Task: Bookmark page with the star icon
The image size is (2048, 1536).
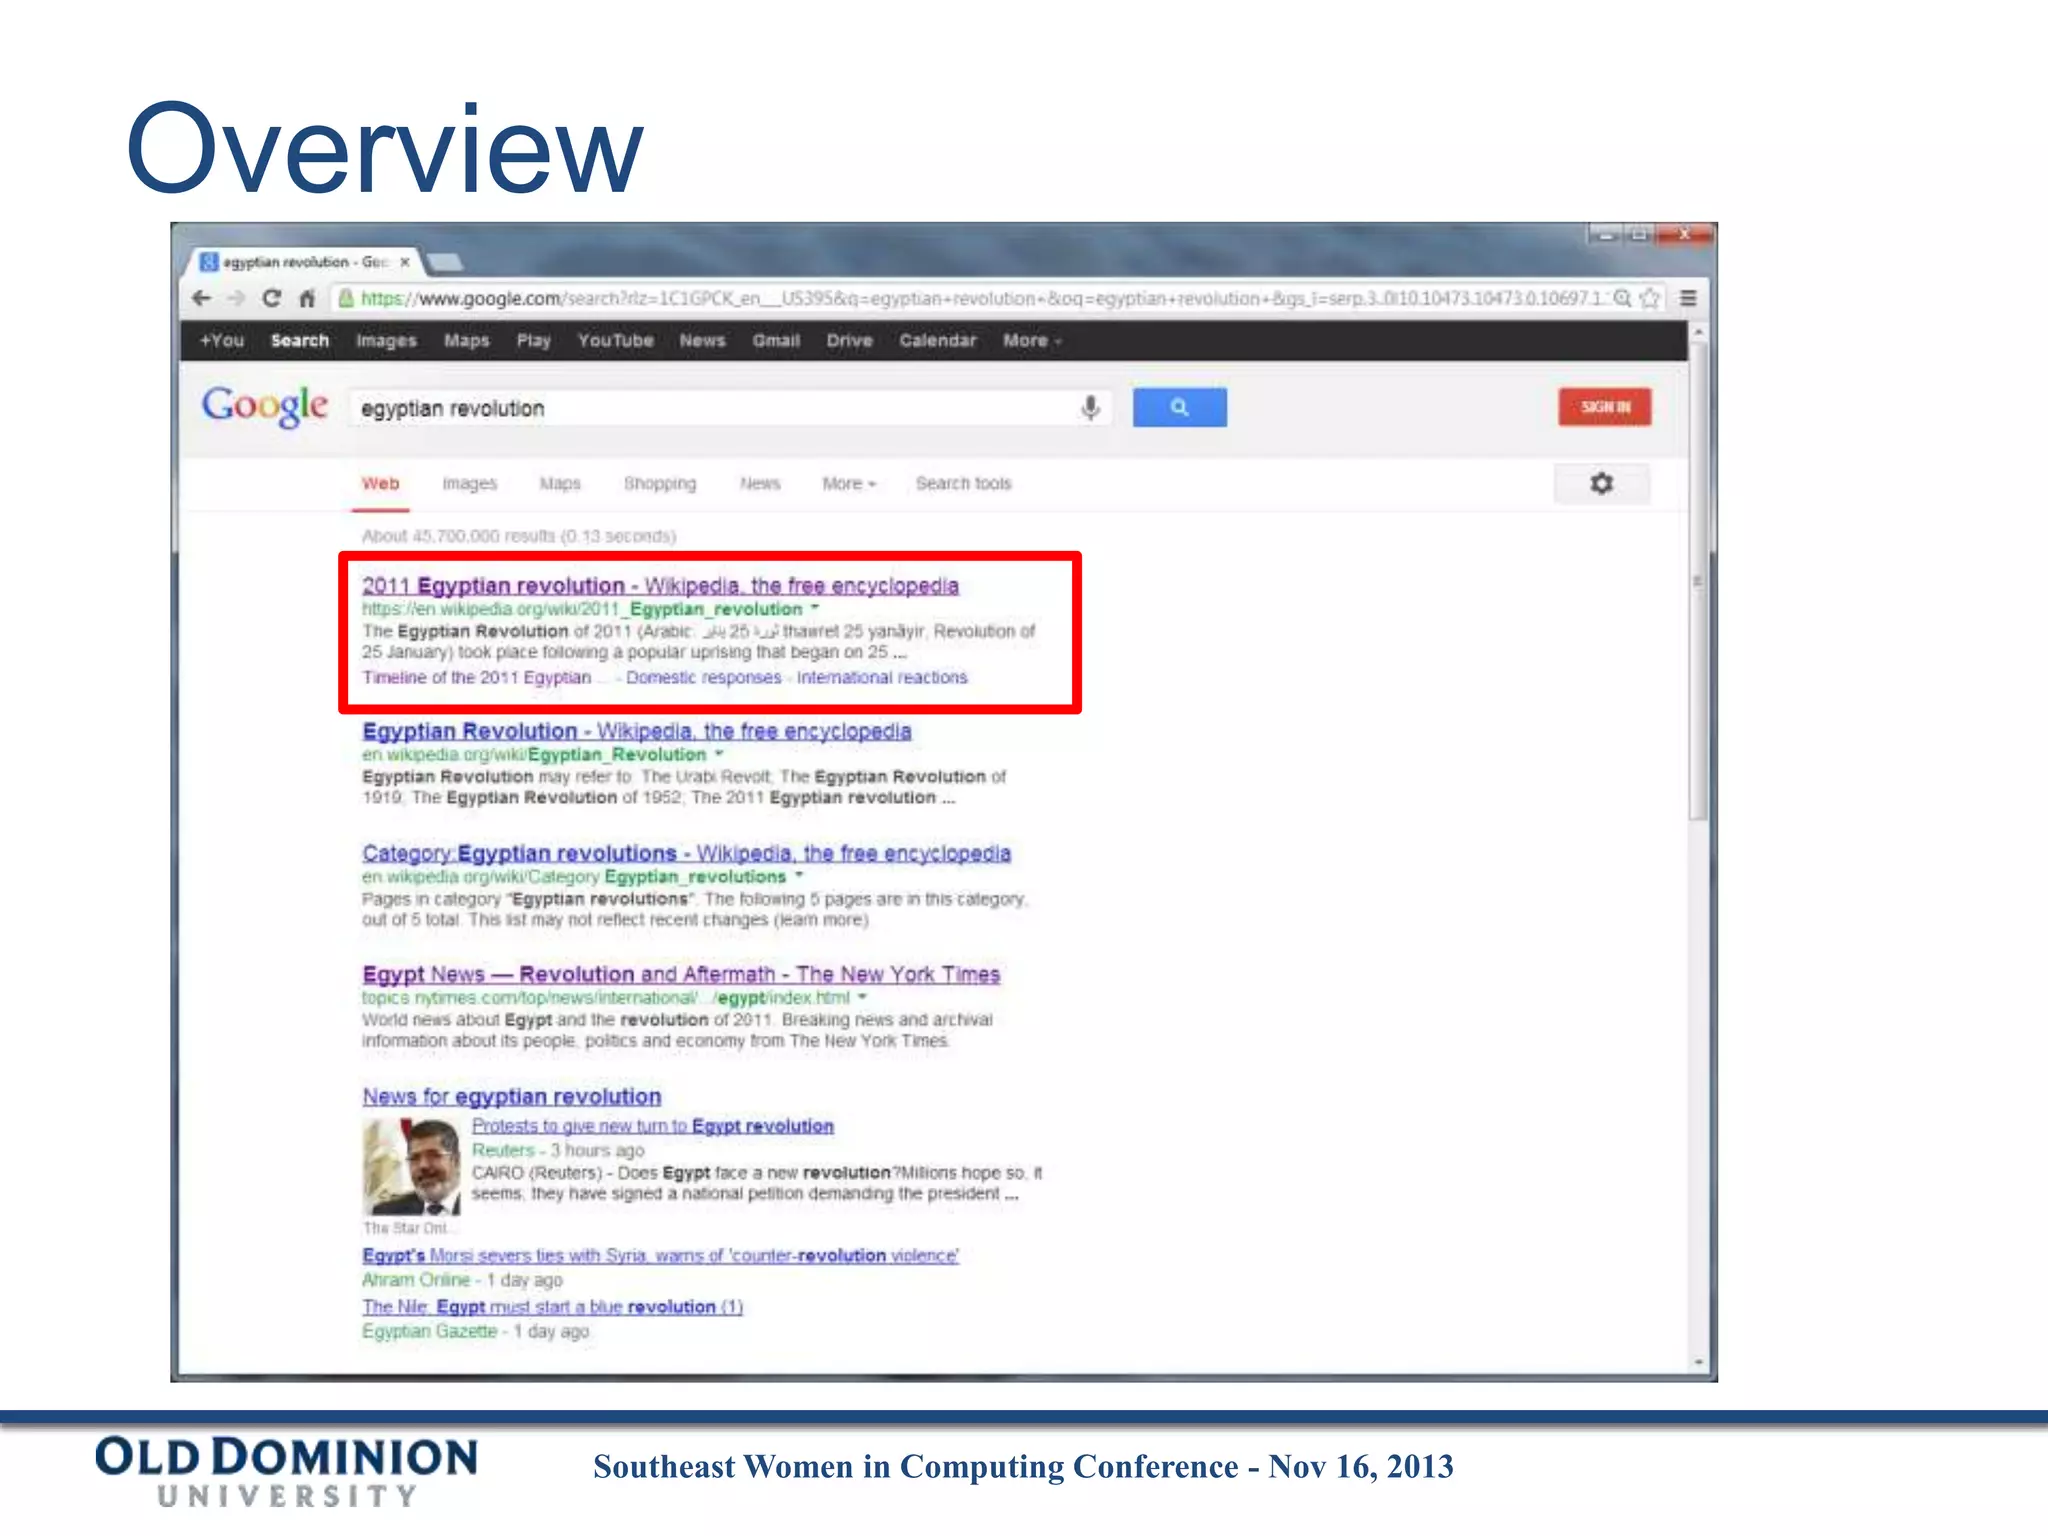Action: 1649,298
